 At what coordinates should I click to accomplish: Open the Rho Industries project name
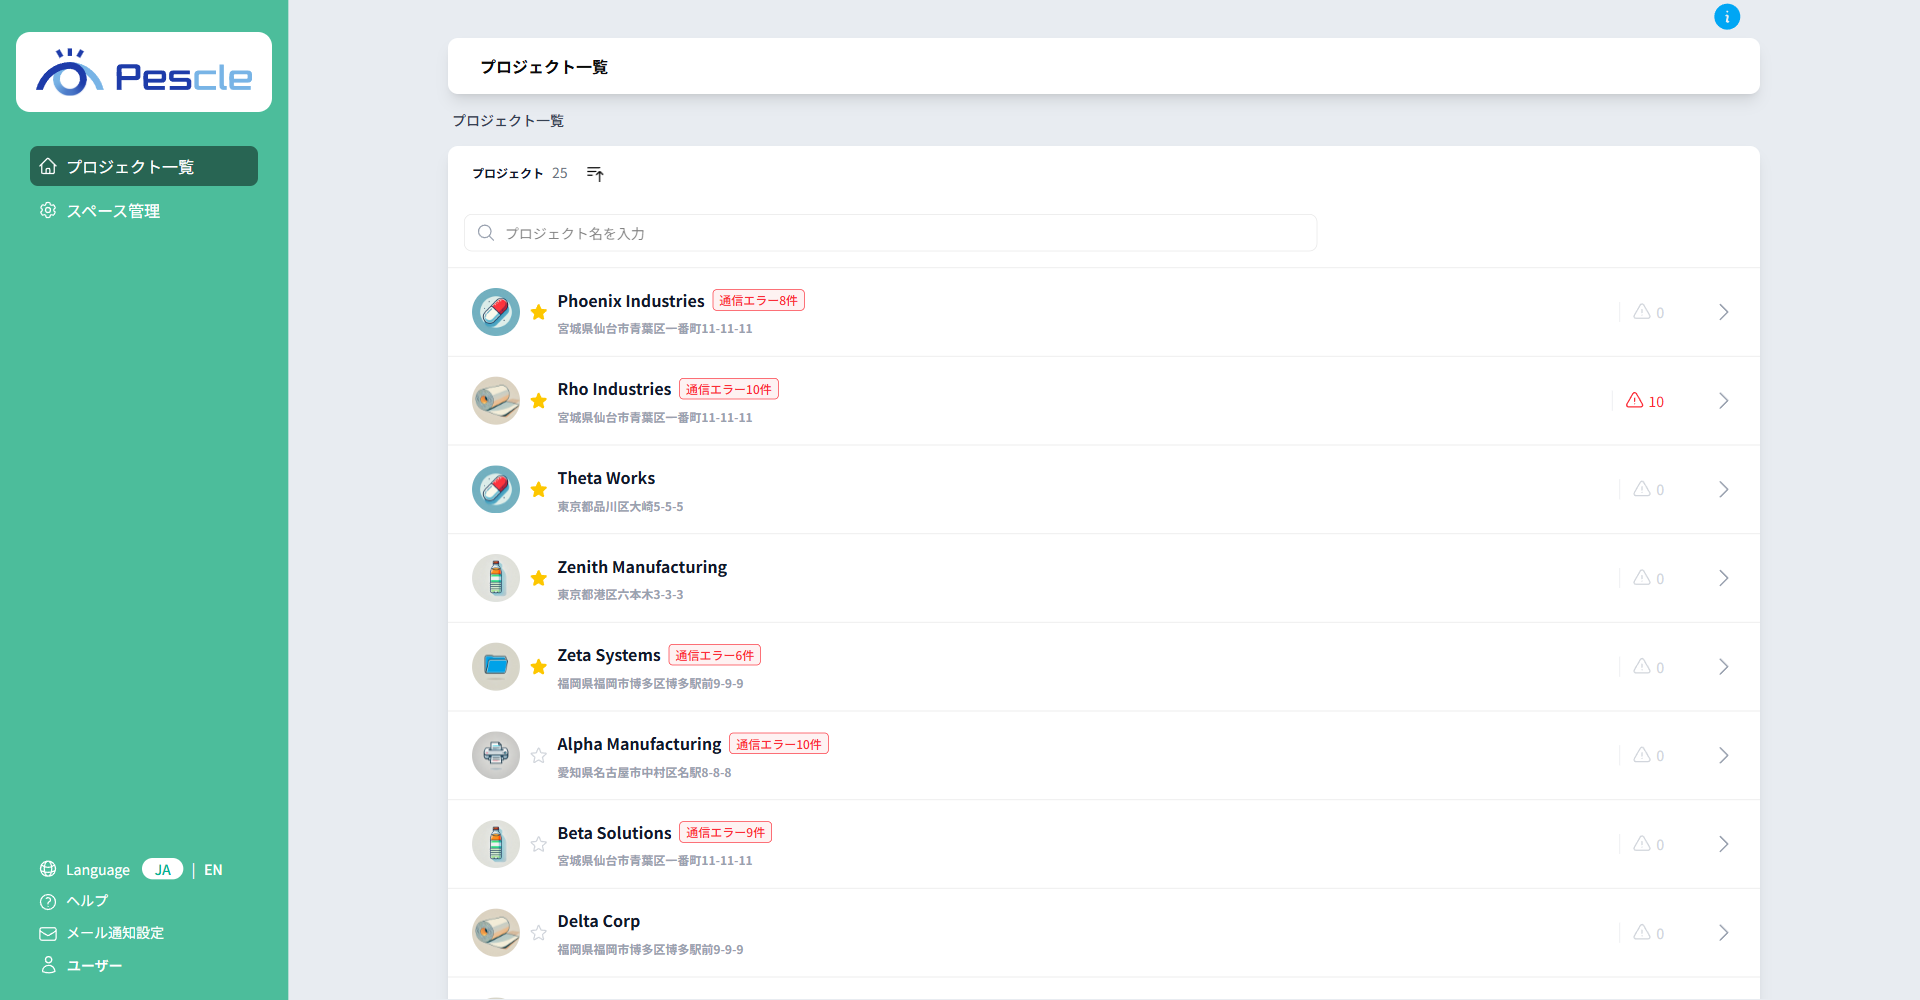614,389
